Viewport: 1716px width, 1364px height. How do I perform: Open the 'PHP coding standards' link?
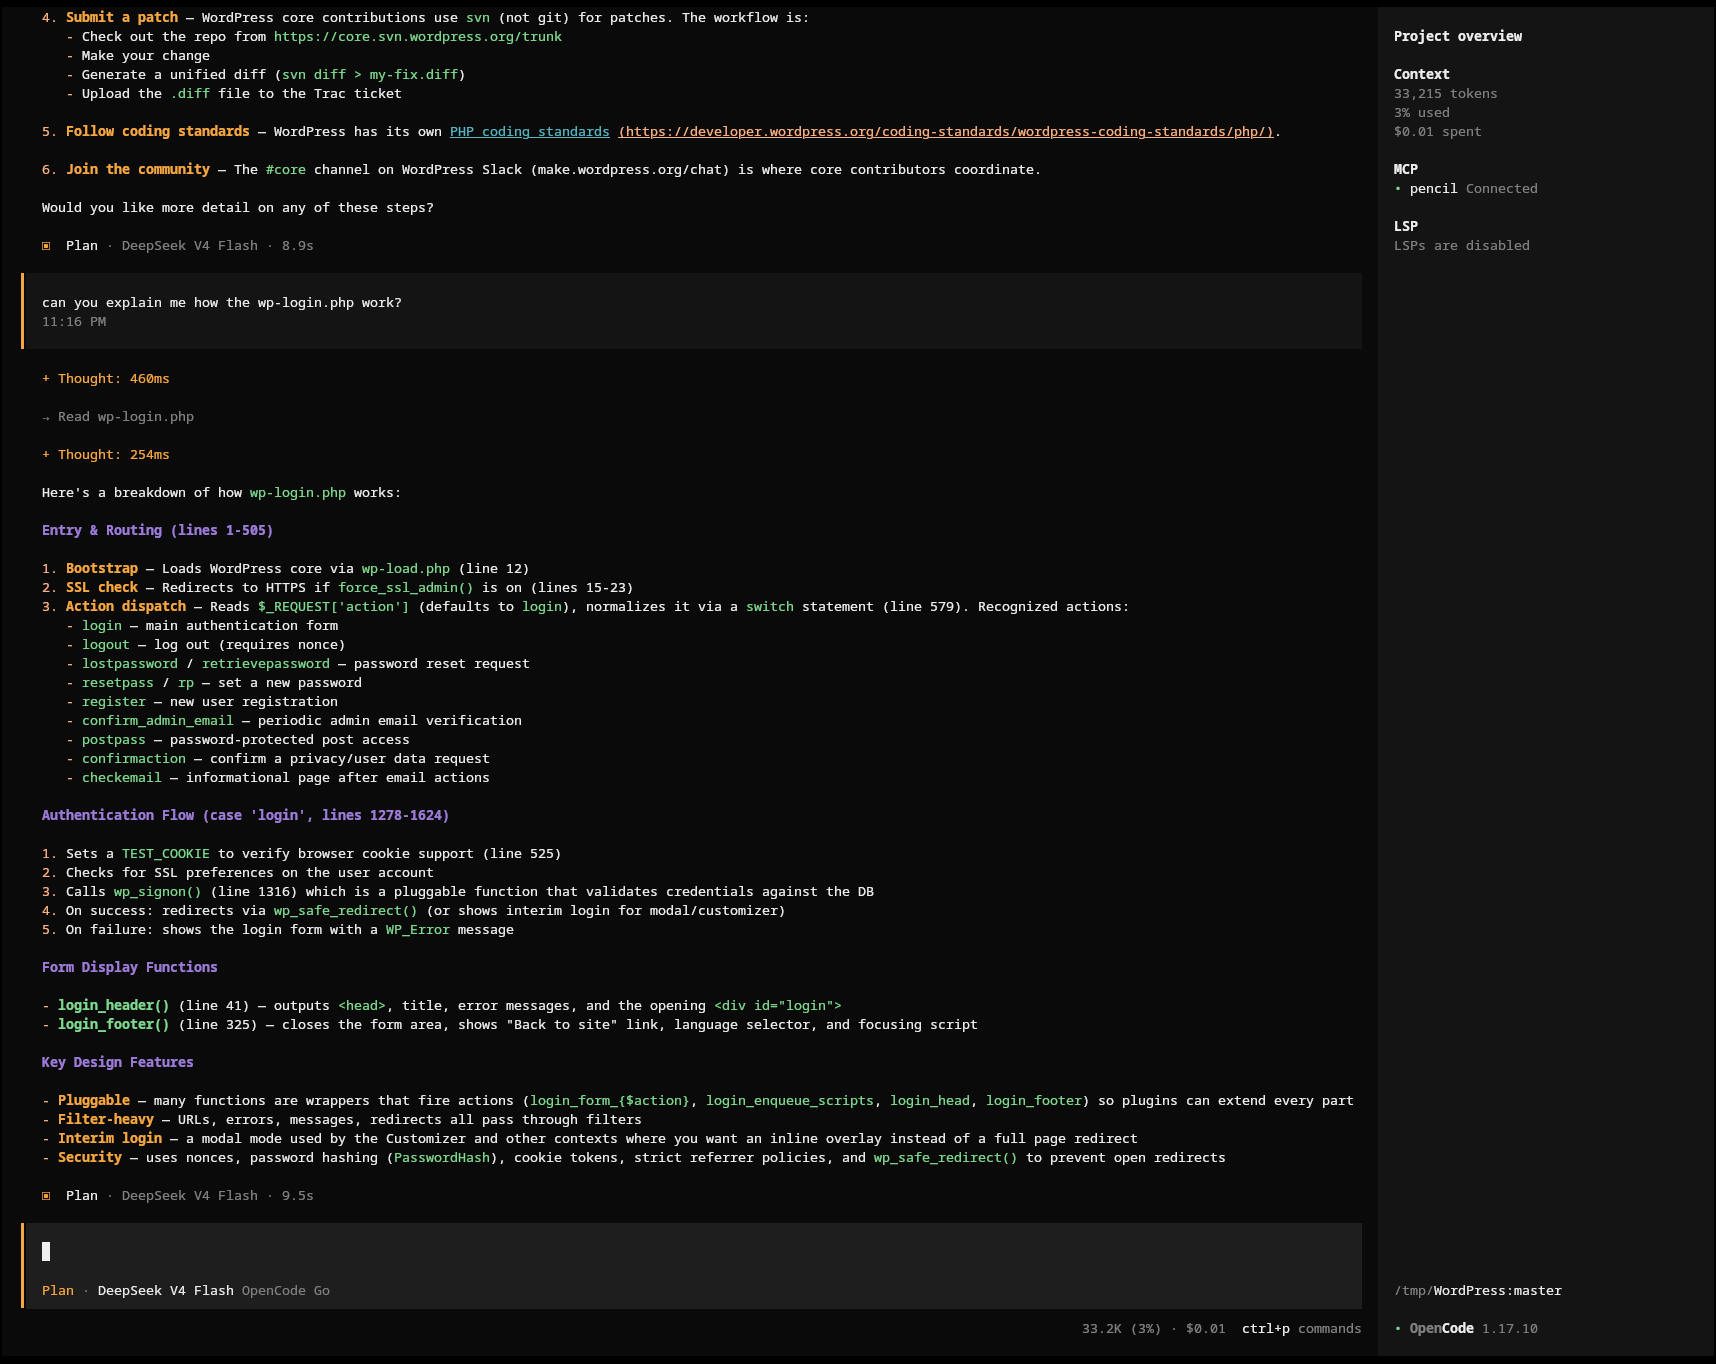530,132
